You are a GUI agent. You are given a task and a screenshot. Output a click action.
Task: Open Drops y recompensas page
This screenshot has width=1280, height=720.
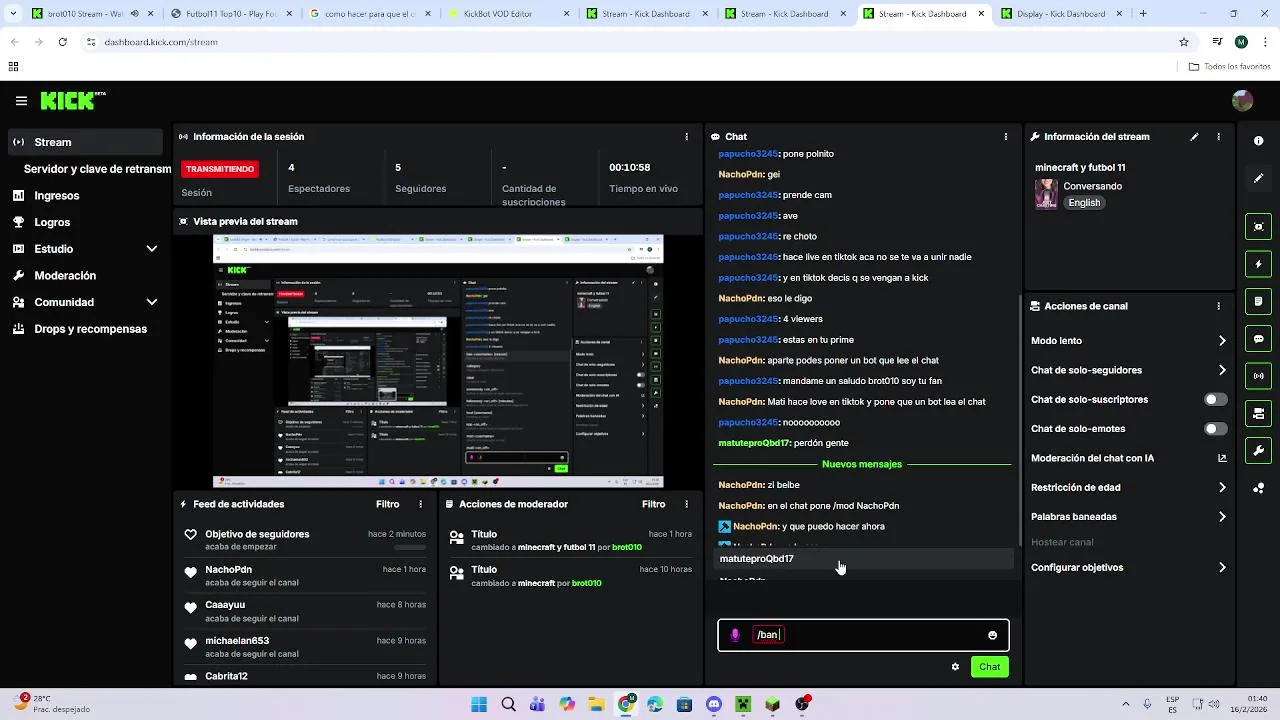click(85, 329)
